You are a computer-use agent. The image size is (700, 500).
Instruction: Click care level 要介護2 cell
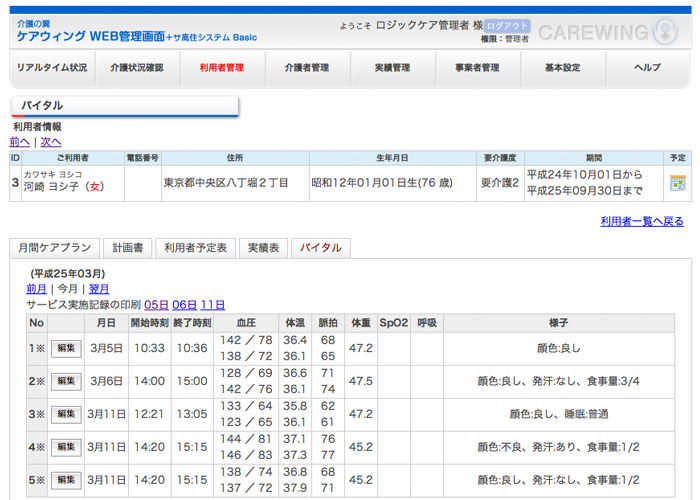coord(500,183)
